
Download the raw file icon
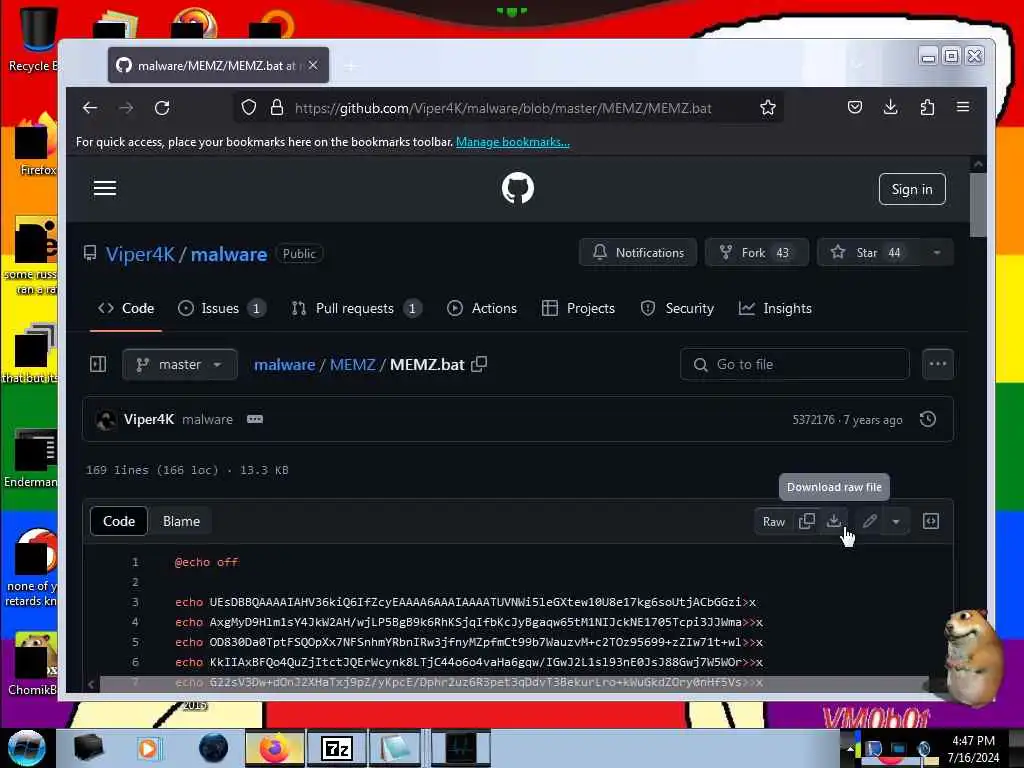[x=834, y=521]
